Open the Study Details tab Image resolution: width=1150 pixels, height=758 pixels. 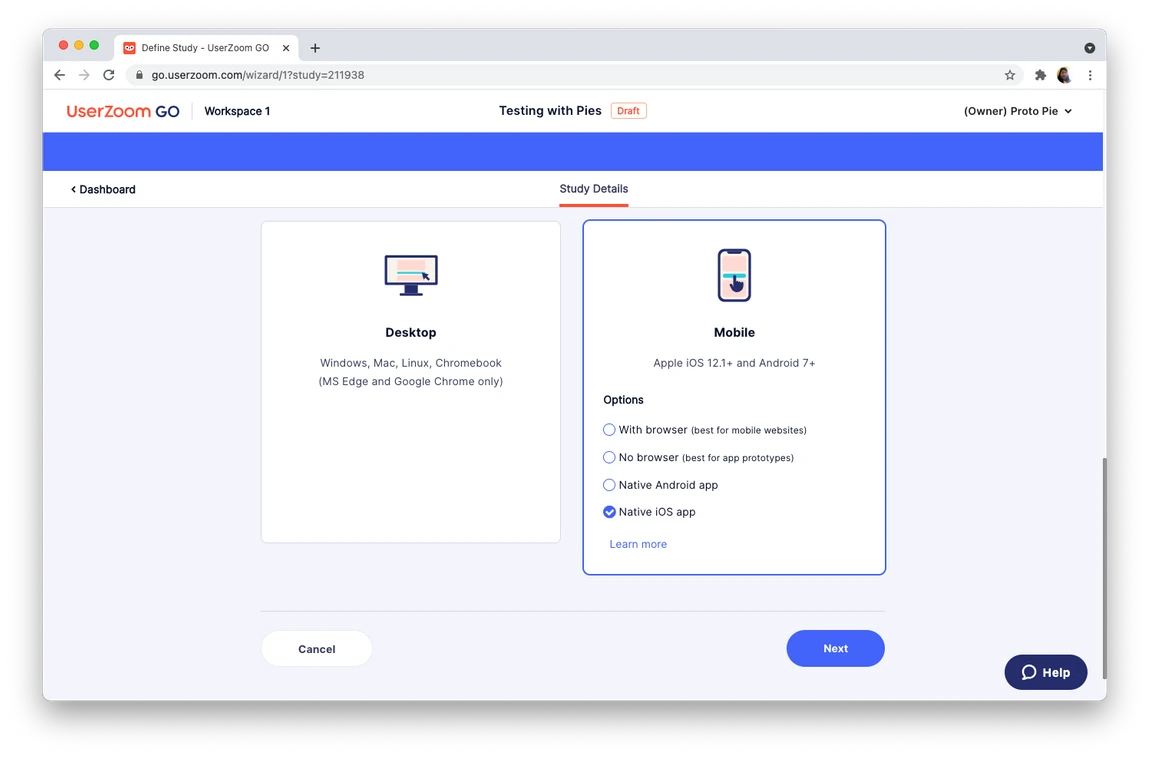click(593, 189)
